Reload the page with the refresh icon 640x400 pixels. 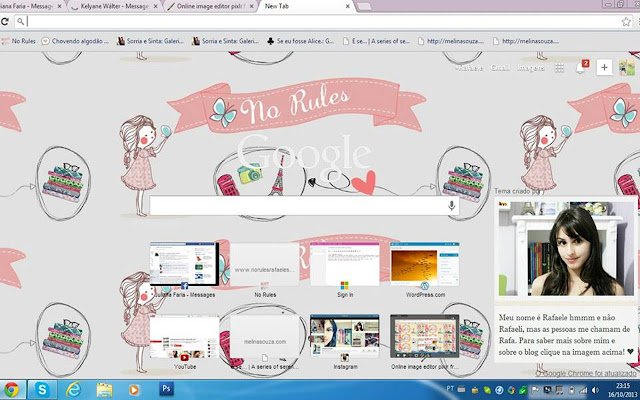tap(4, 22)
